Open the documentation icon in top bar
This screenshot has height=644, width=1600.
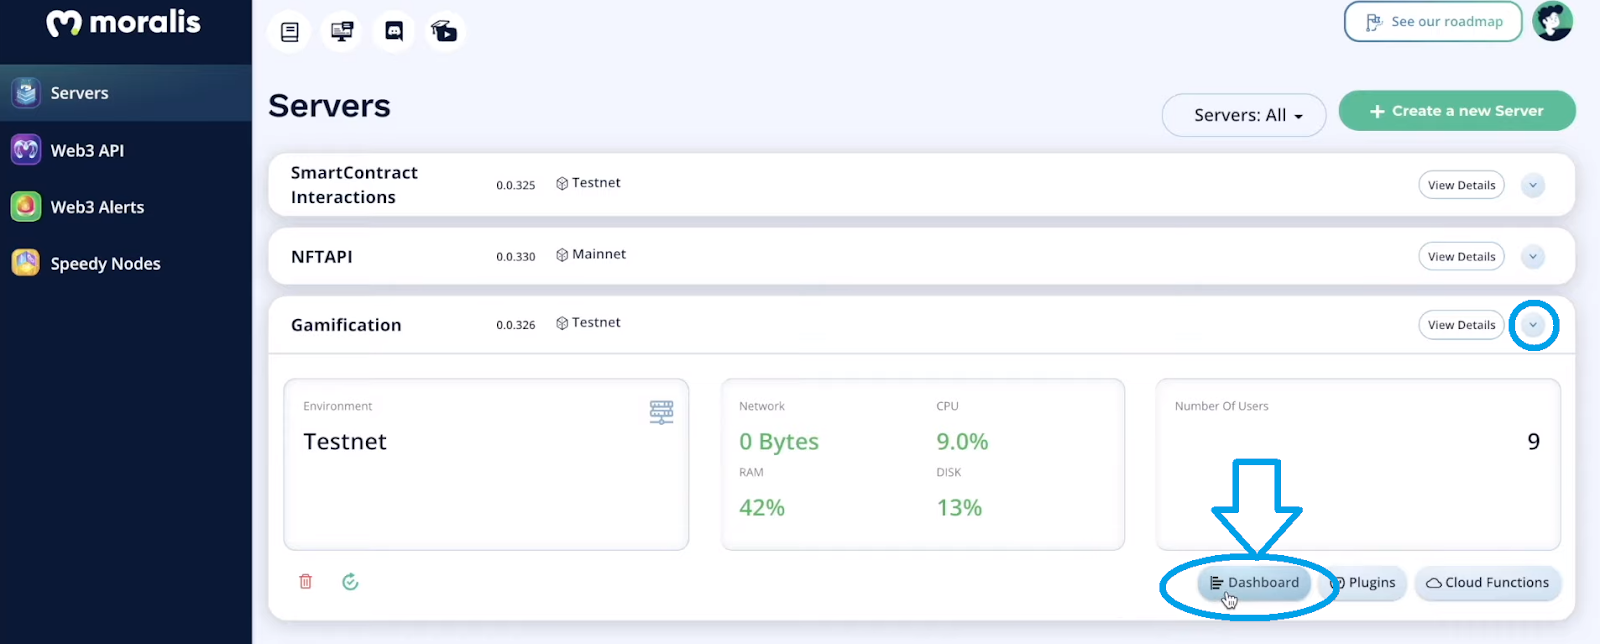[x=290, y=32]
